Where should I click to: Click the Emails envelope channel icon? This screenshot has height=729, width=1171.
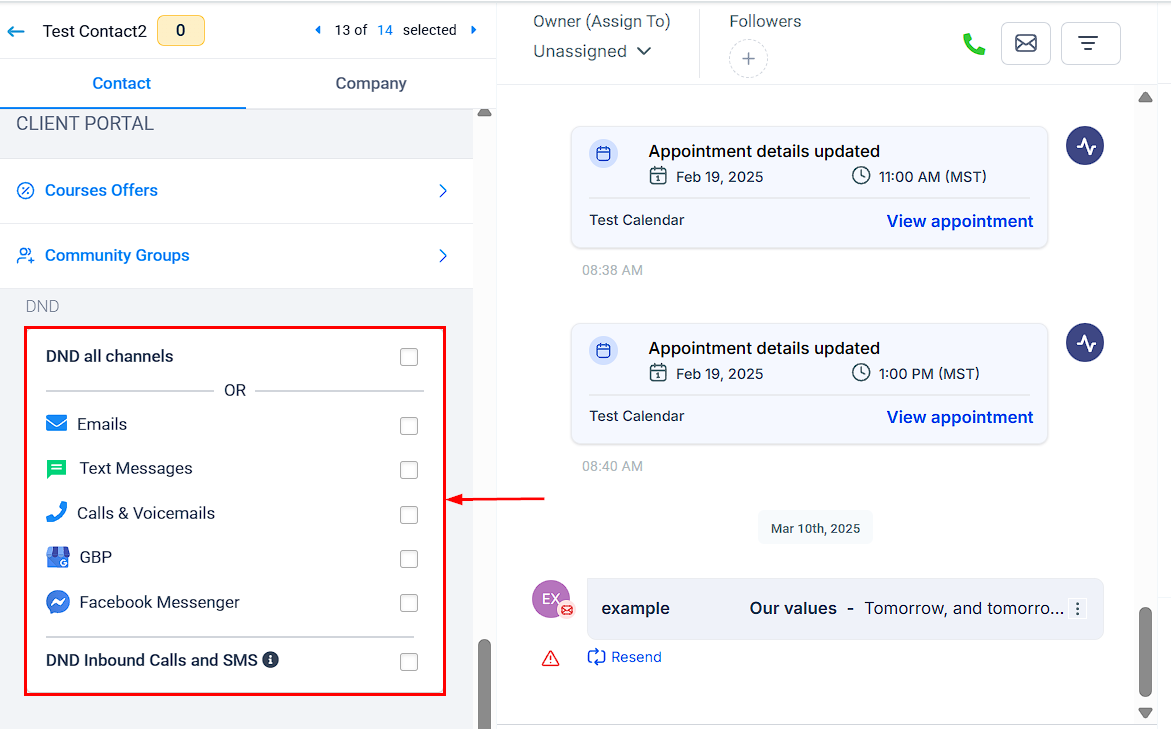(x=57, y=424)
